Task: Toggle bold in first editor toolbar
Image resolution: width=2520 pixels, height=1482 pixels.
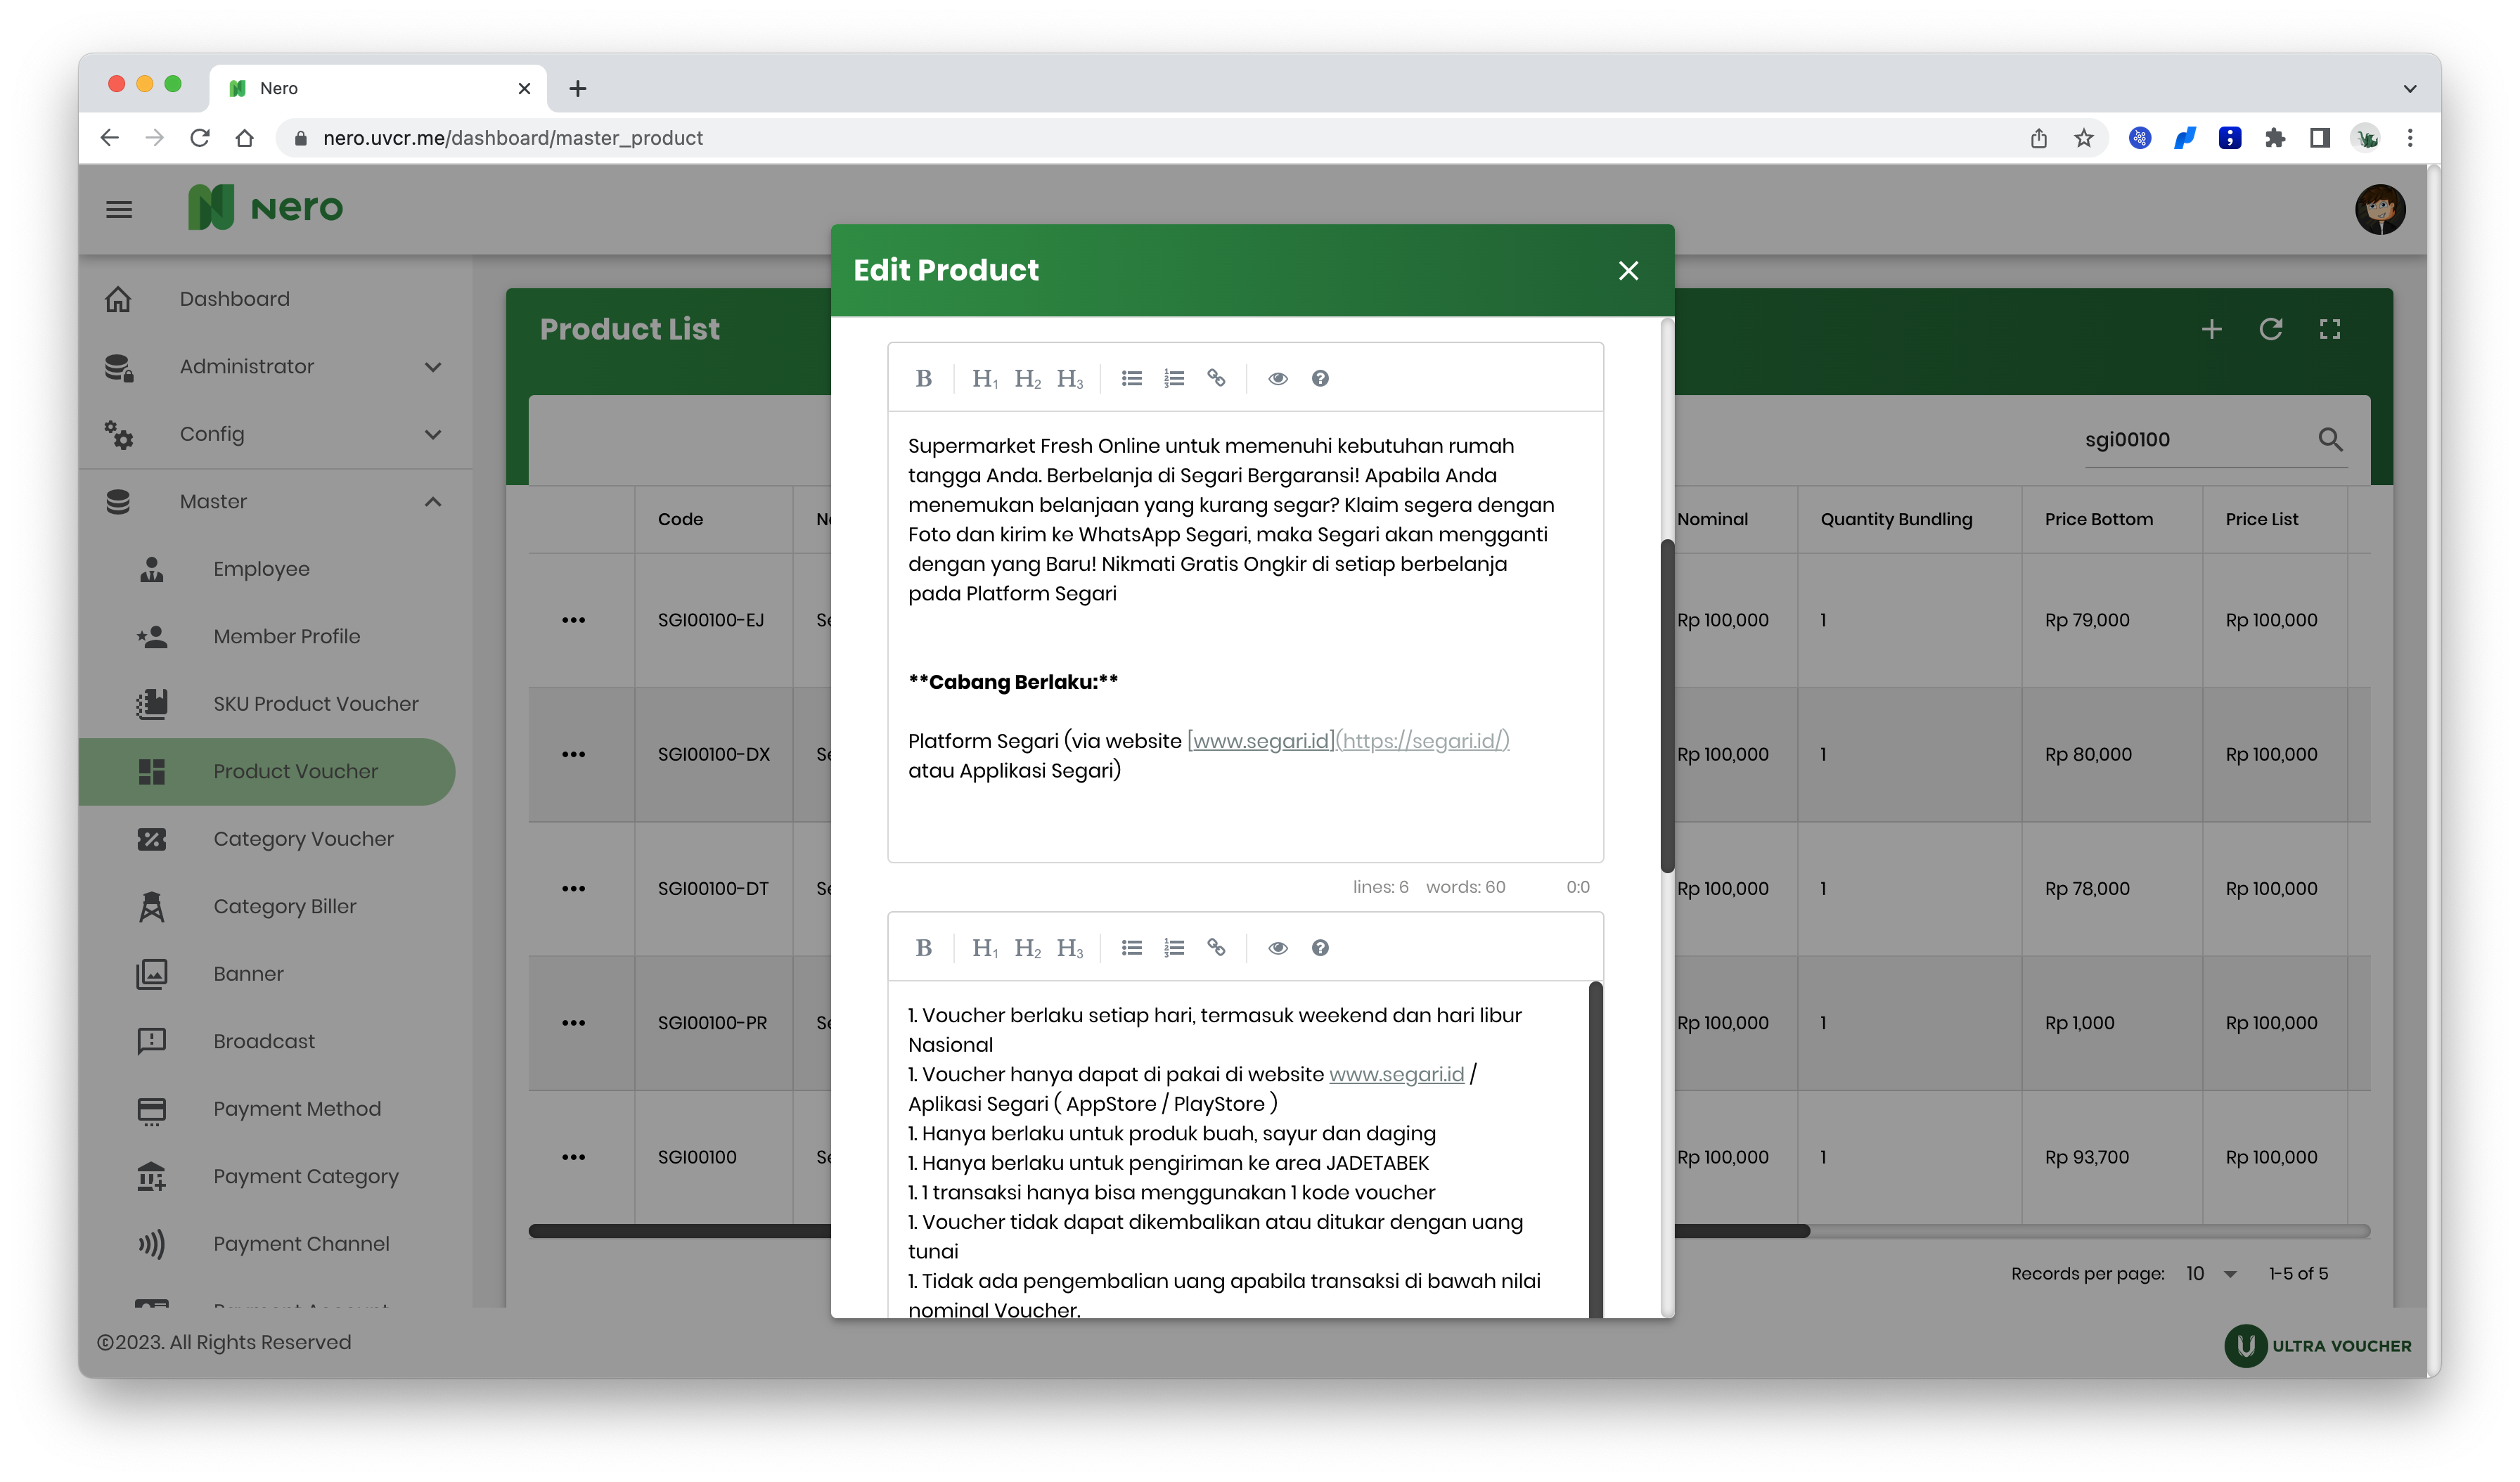Action: click(x=923, y=378)
